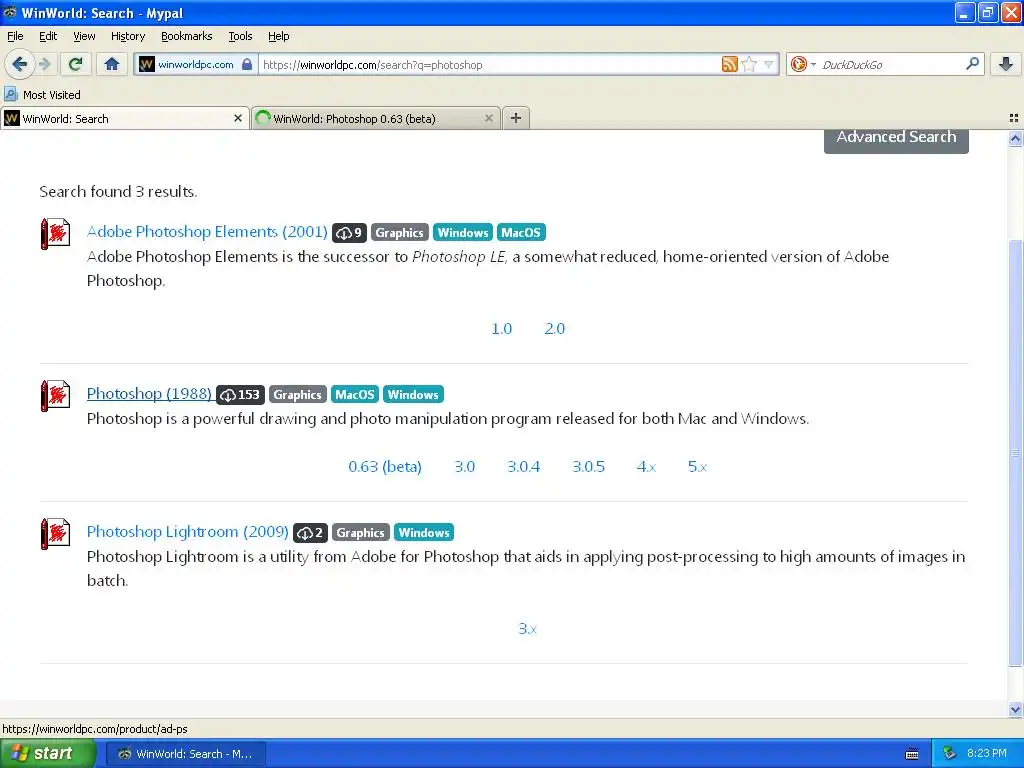Open the Photoshop (1988) link

click(149, 393)
